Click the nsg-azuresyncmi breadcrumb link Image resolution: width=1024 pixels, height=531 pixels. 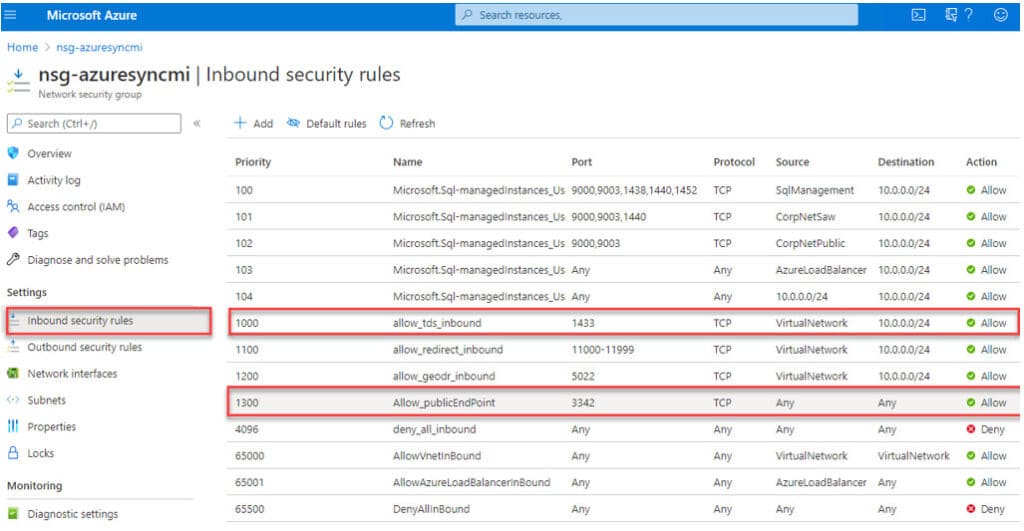(99, 47)
